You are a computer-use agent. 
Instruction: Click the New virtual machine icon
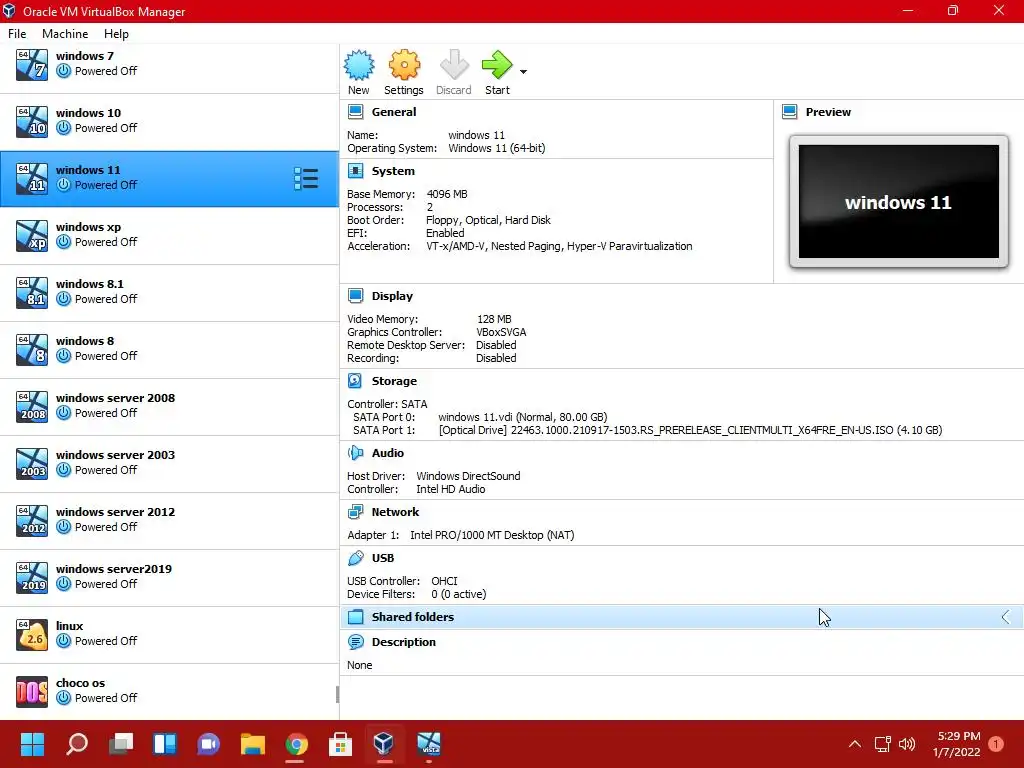(x=359, y=65)
